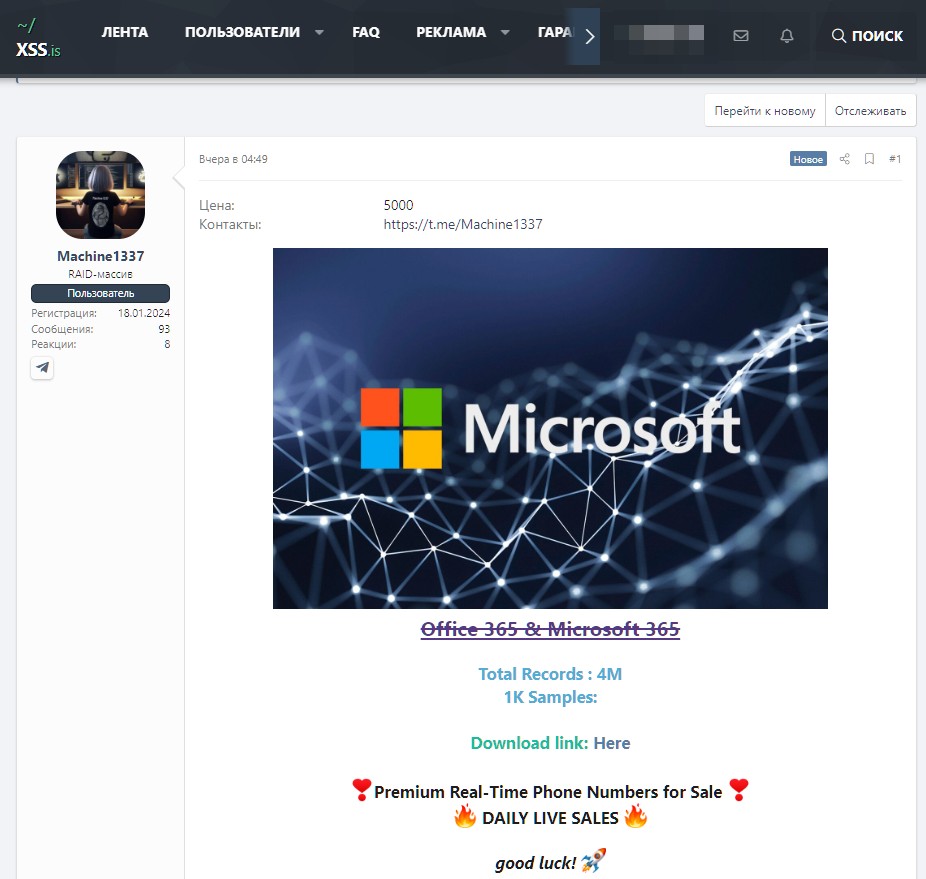The width and height of the screenshot is (926, 879).
Task: Click the Machine1337 avatar image
Action: 100,195
